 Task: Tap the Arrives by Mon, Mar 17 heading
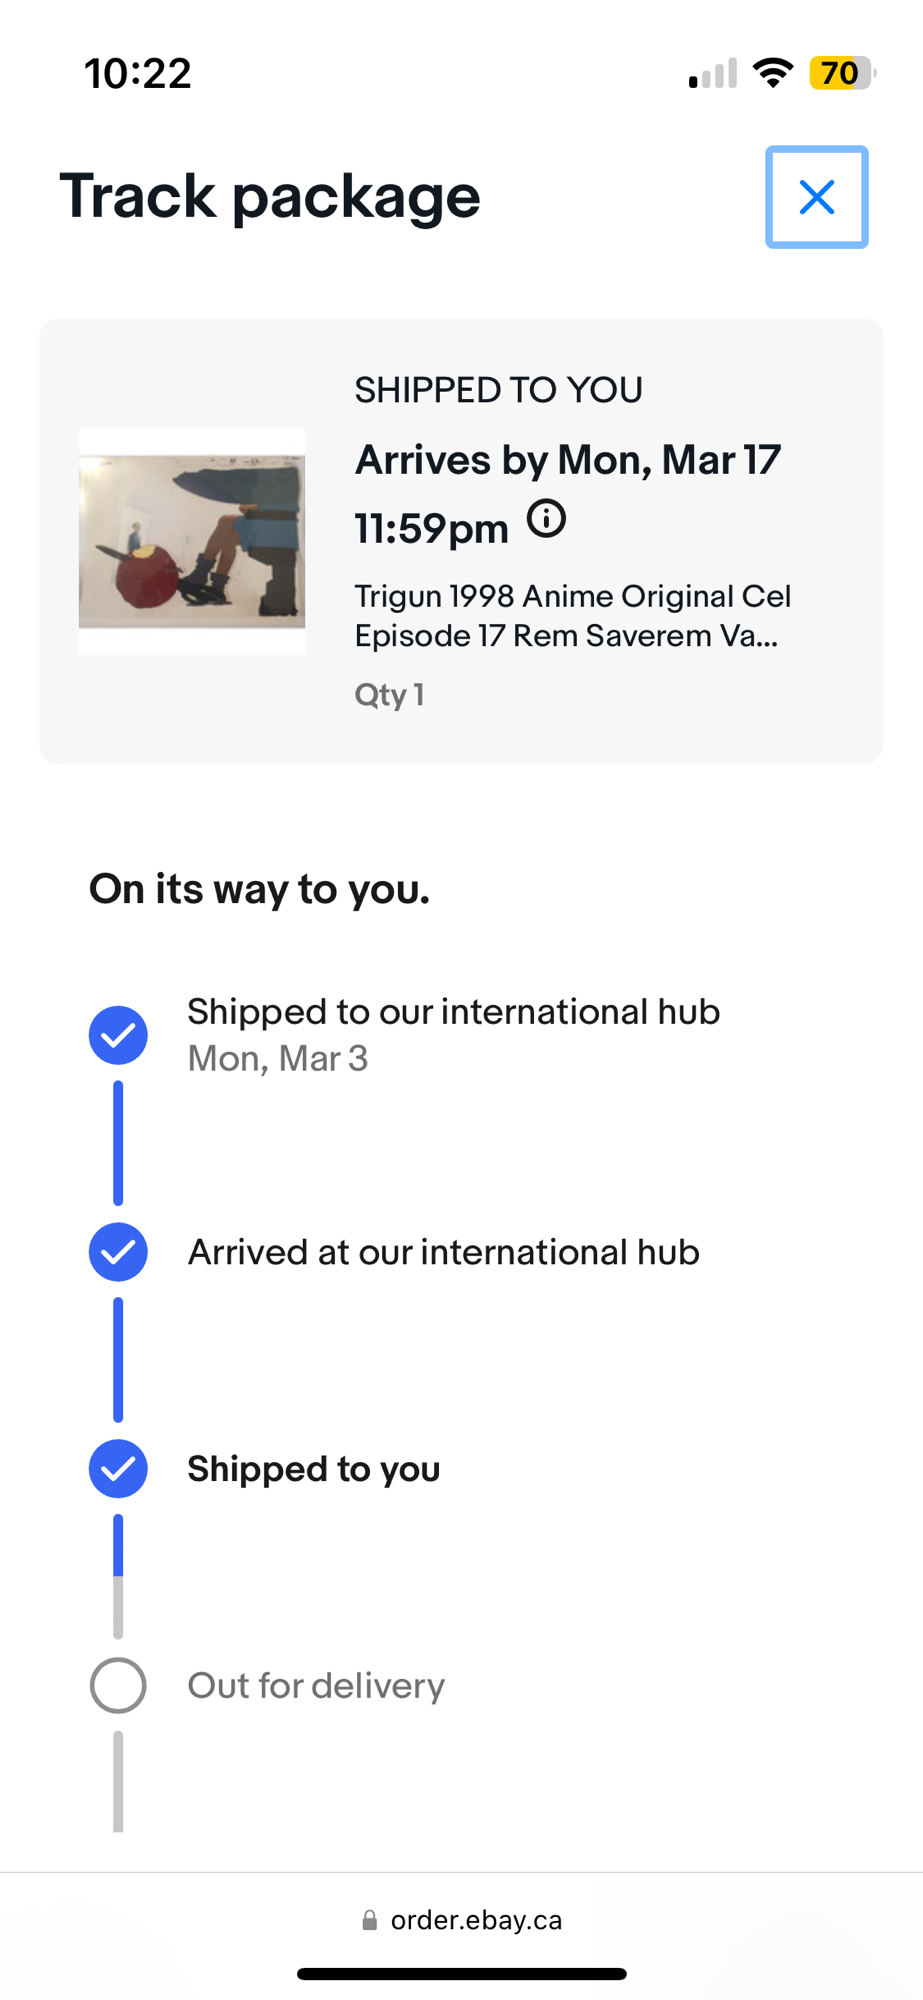(567, 460)
